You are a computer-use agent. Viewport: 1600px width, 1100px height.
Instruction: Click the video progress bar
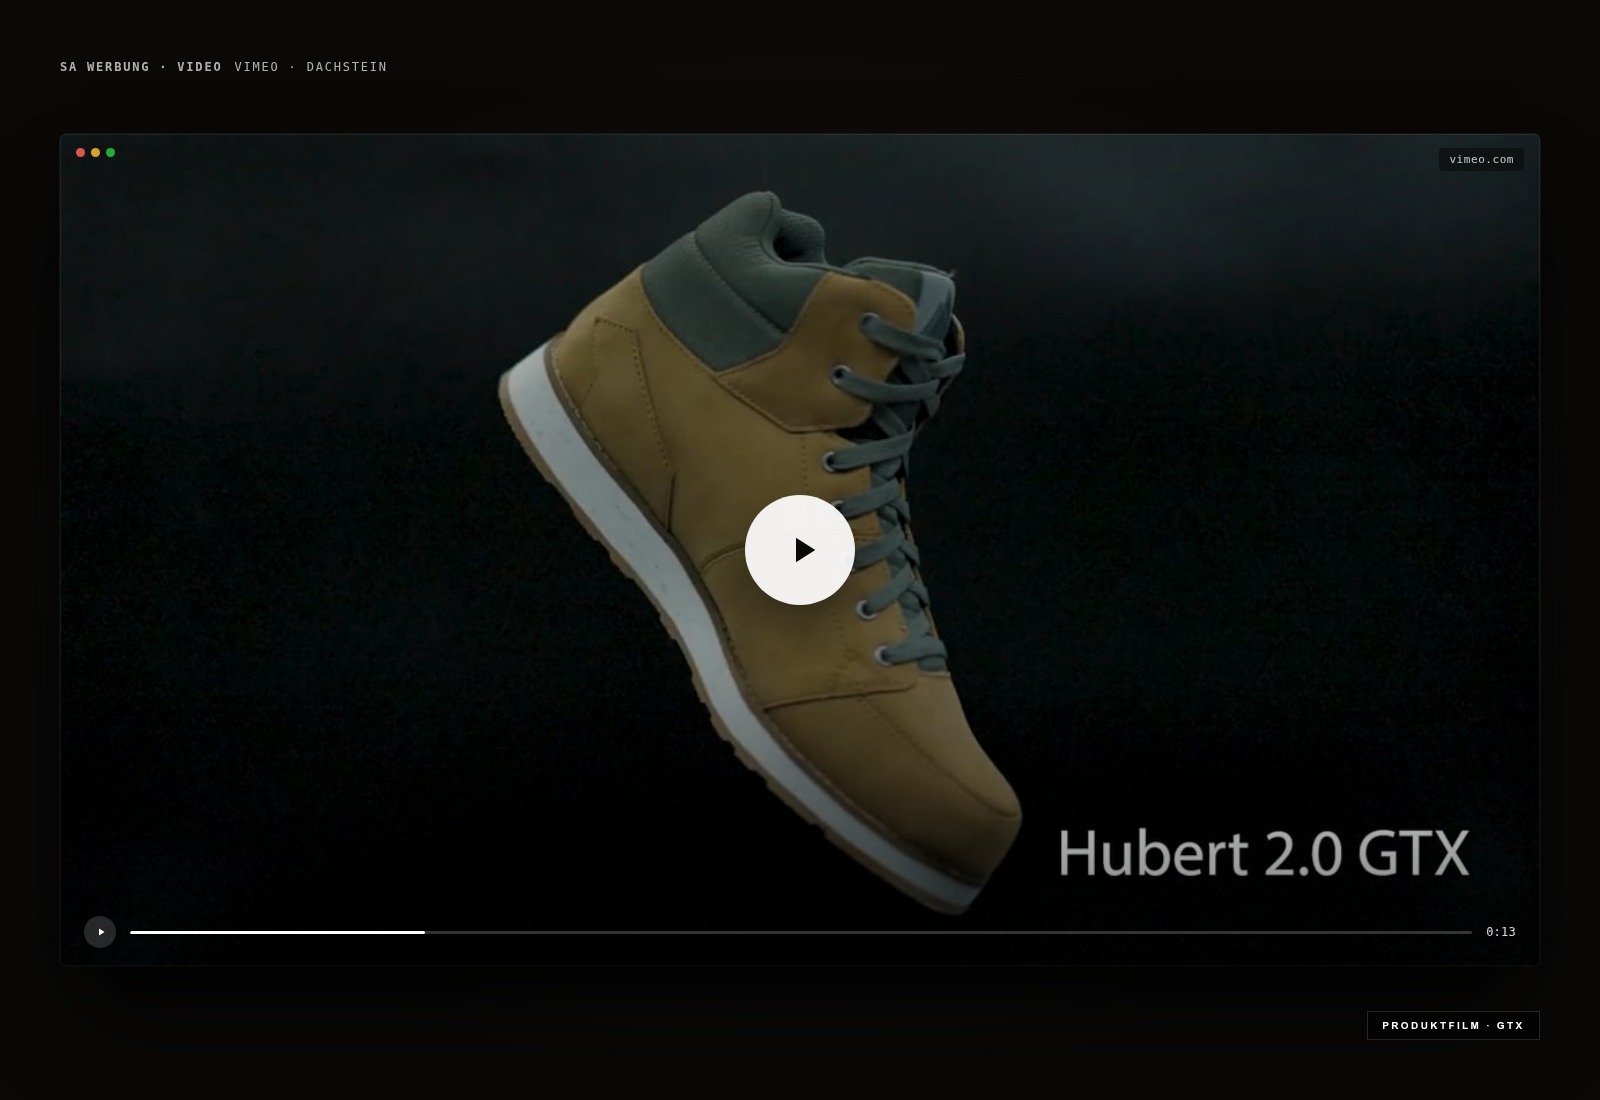[x=801, y=932]
